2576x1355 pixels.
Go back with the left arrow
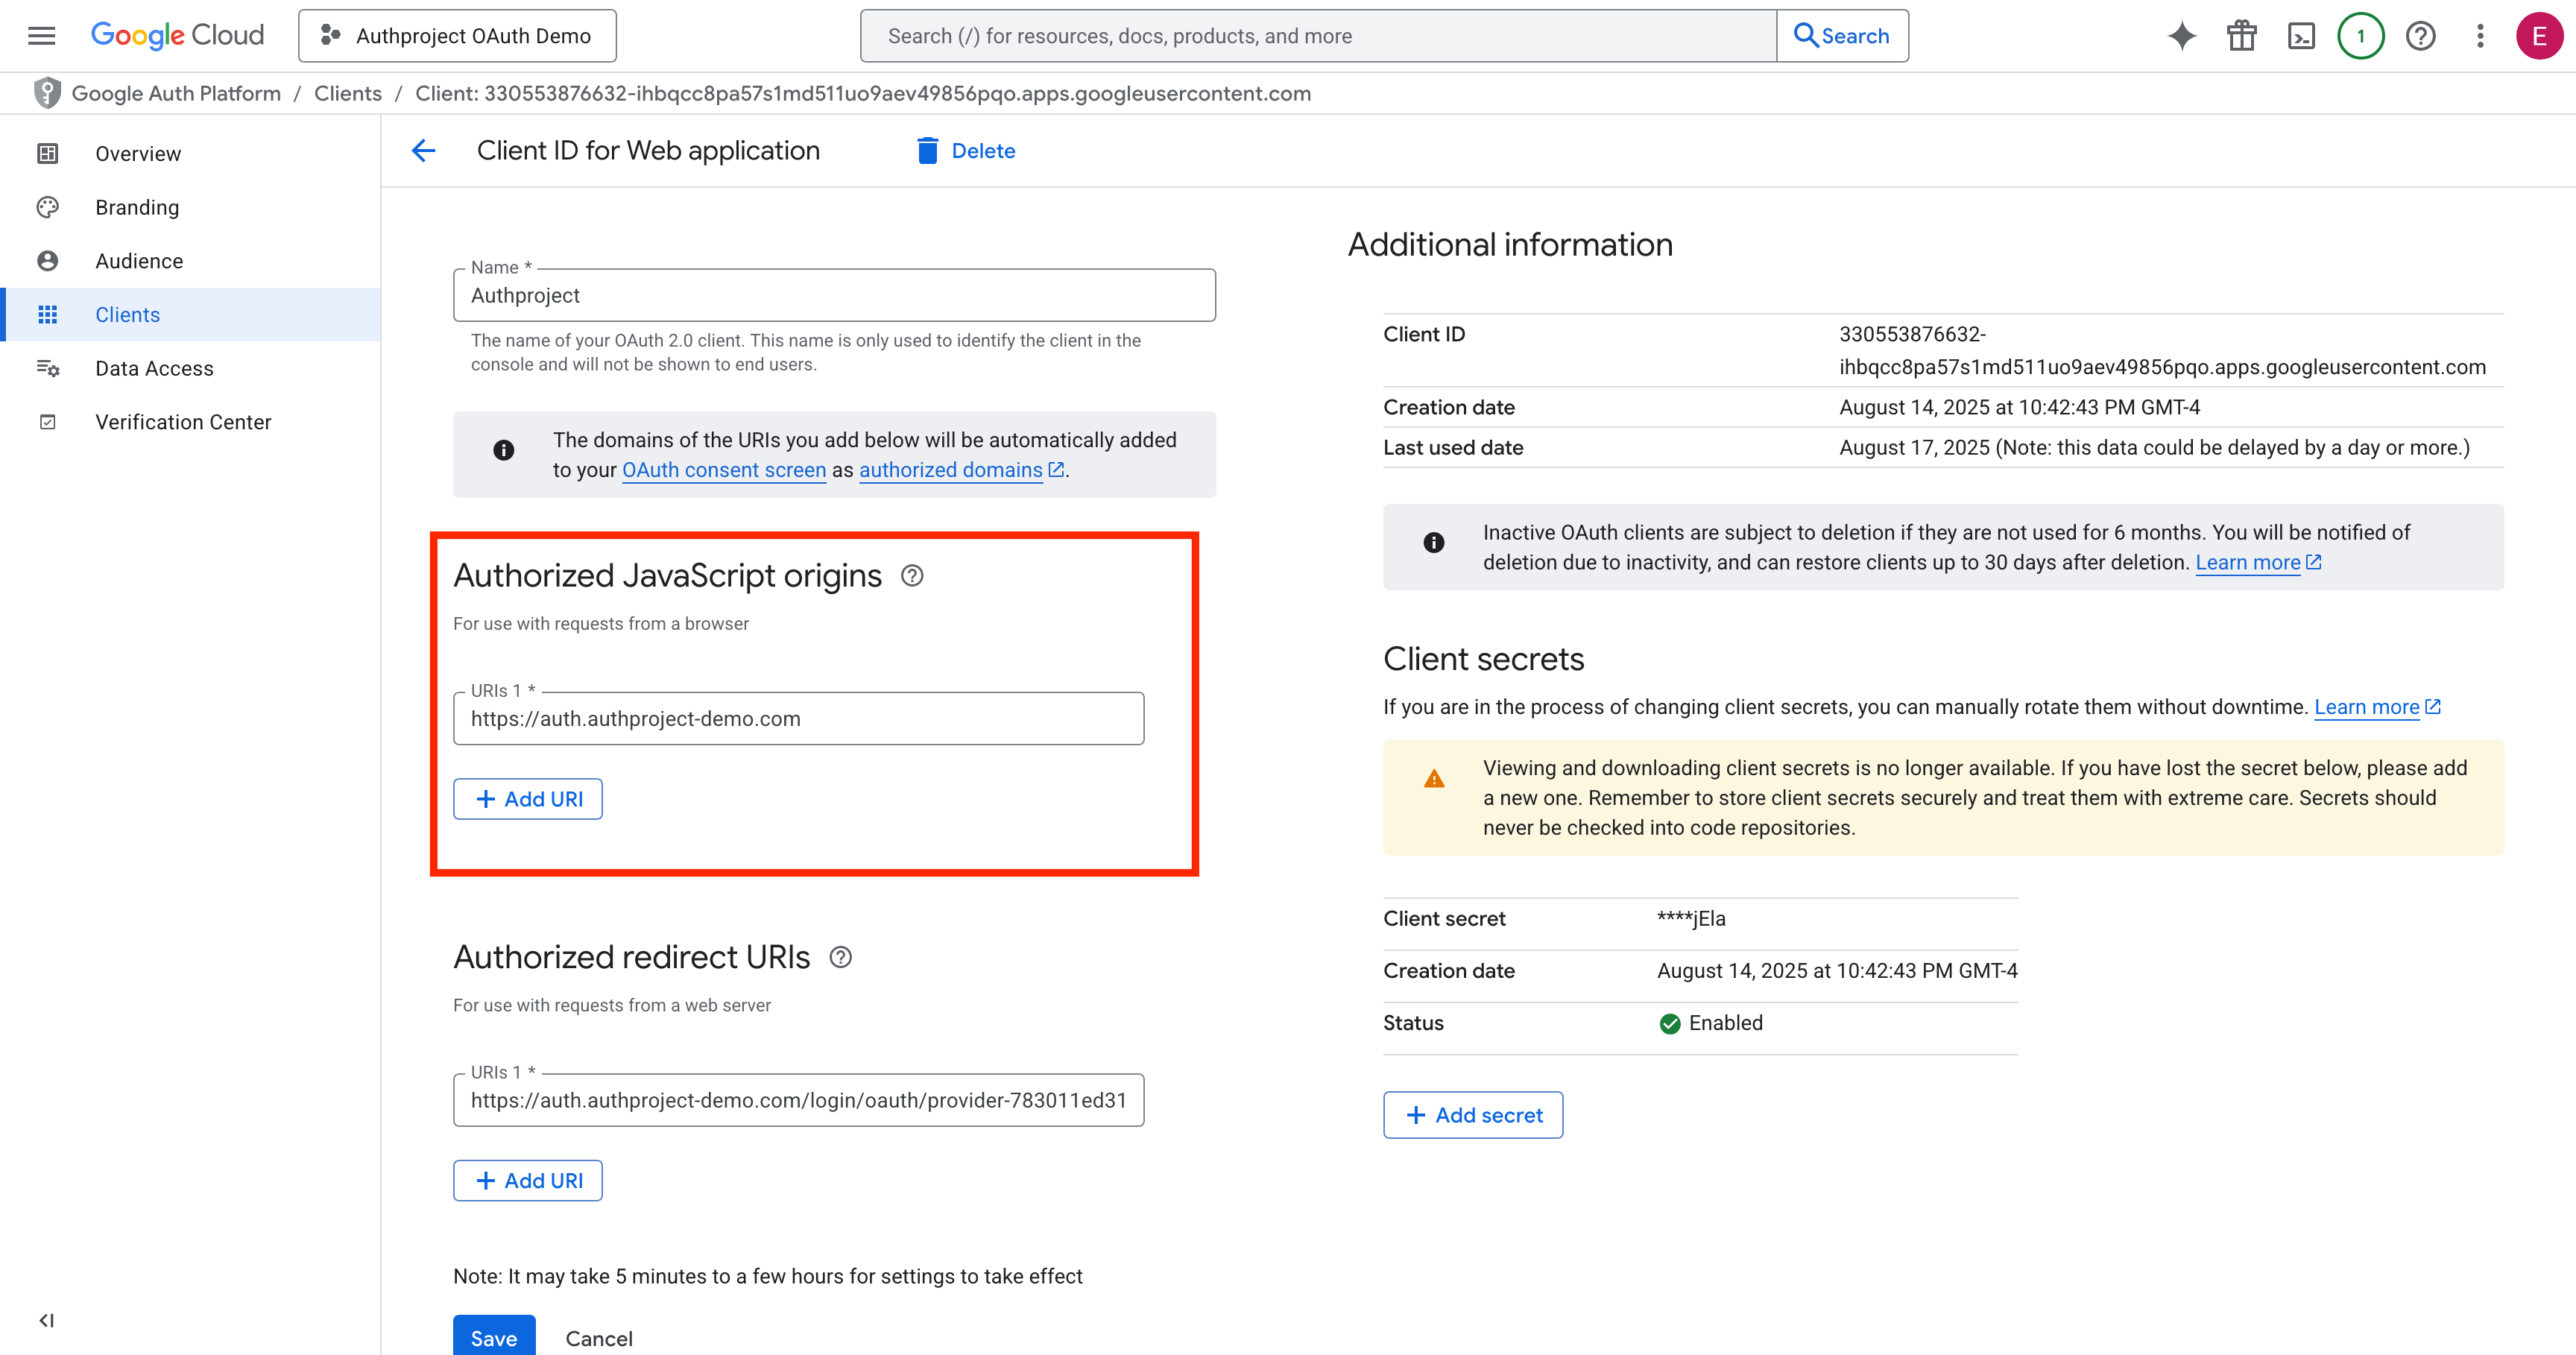424,151
